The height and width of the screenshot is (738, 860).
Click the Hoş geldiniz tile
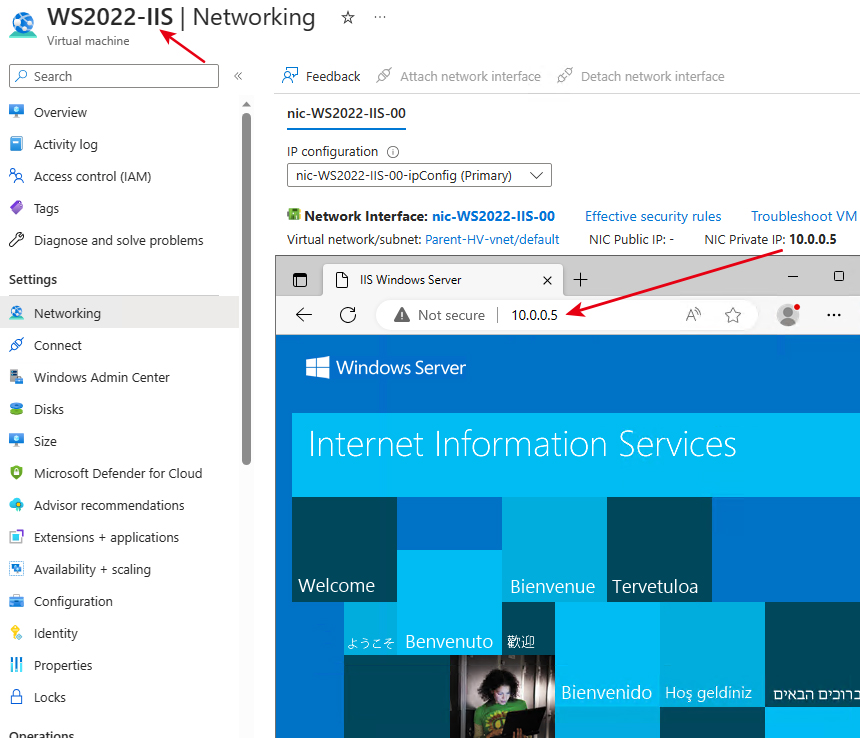point(712,655)
